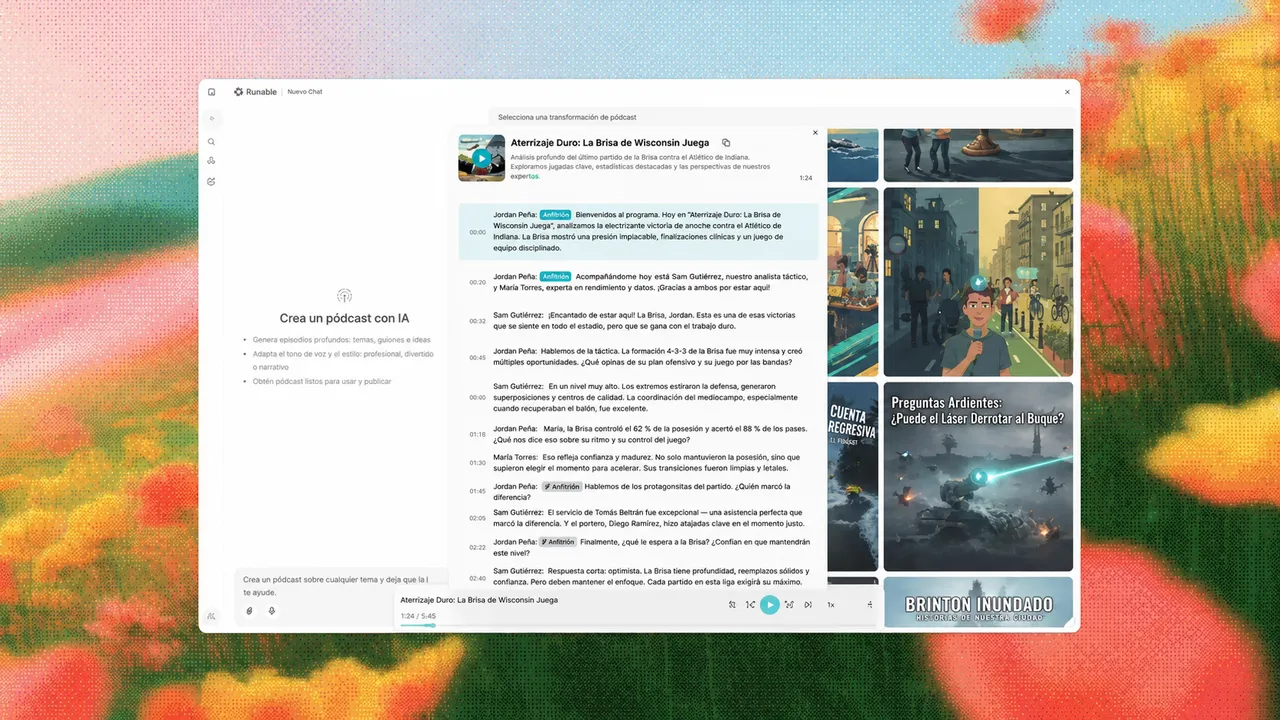
Task: Jump to the 01:45 transcript timestamp
Action: pyautogui.click(x=477, y=491)
